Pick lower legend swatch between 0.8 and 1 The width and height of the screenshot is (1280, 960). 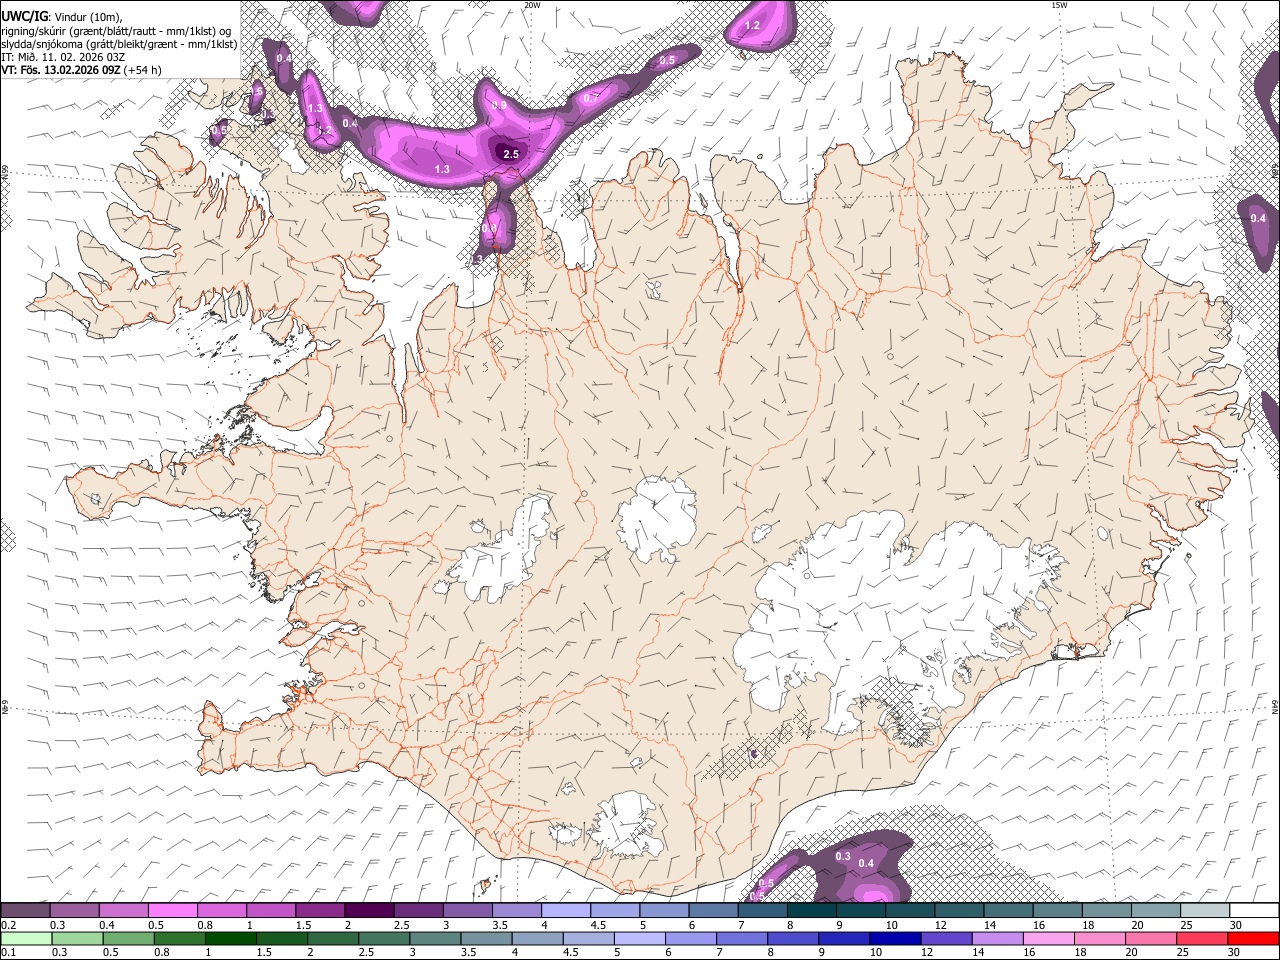coord(179,938)
